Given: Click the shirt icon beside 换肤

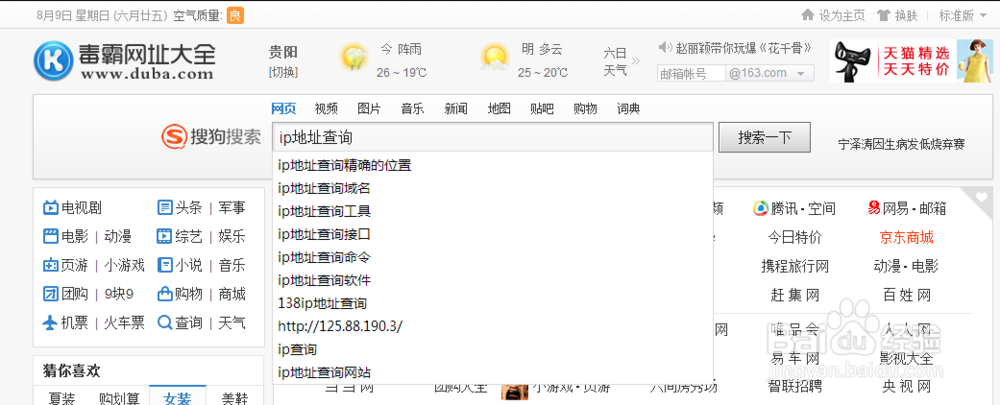Looking at the screenshot, I should pos(883,15).
